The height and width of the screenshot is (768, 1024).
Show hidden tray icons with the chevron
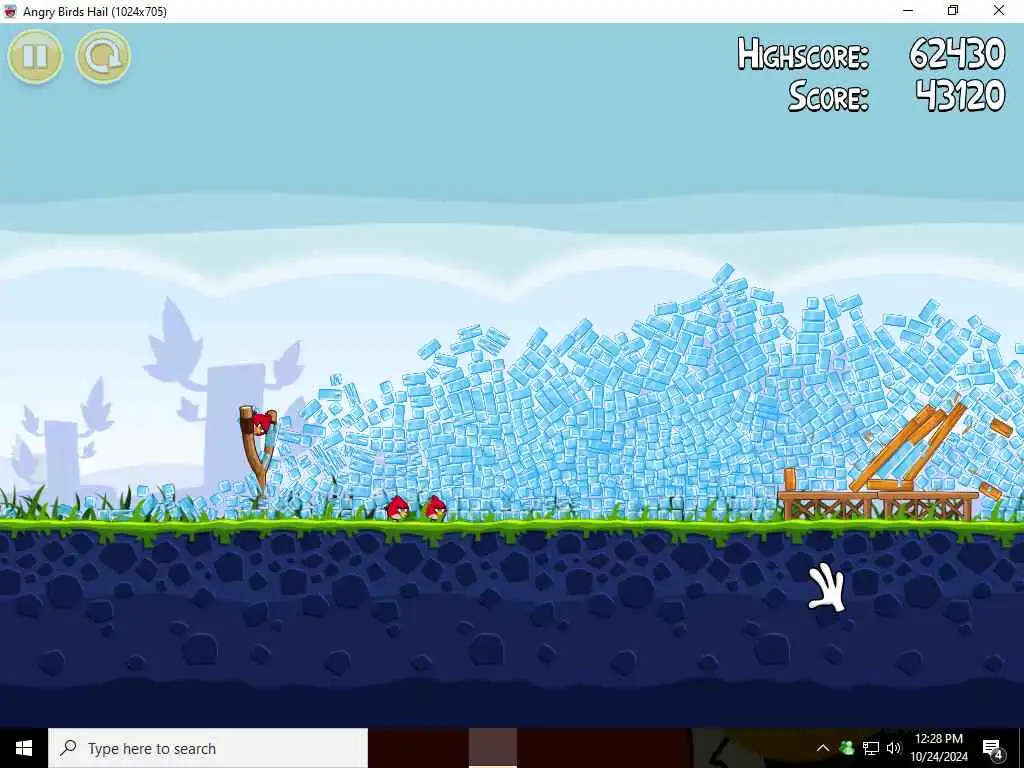tap(823, 748)
